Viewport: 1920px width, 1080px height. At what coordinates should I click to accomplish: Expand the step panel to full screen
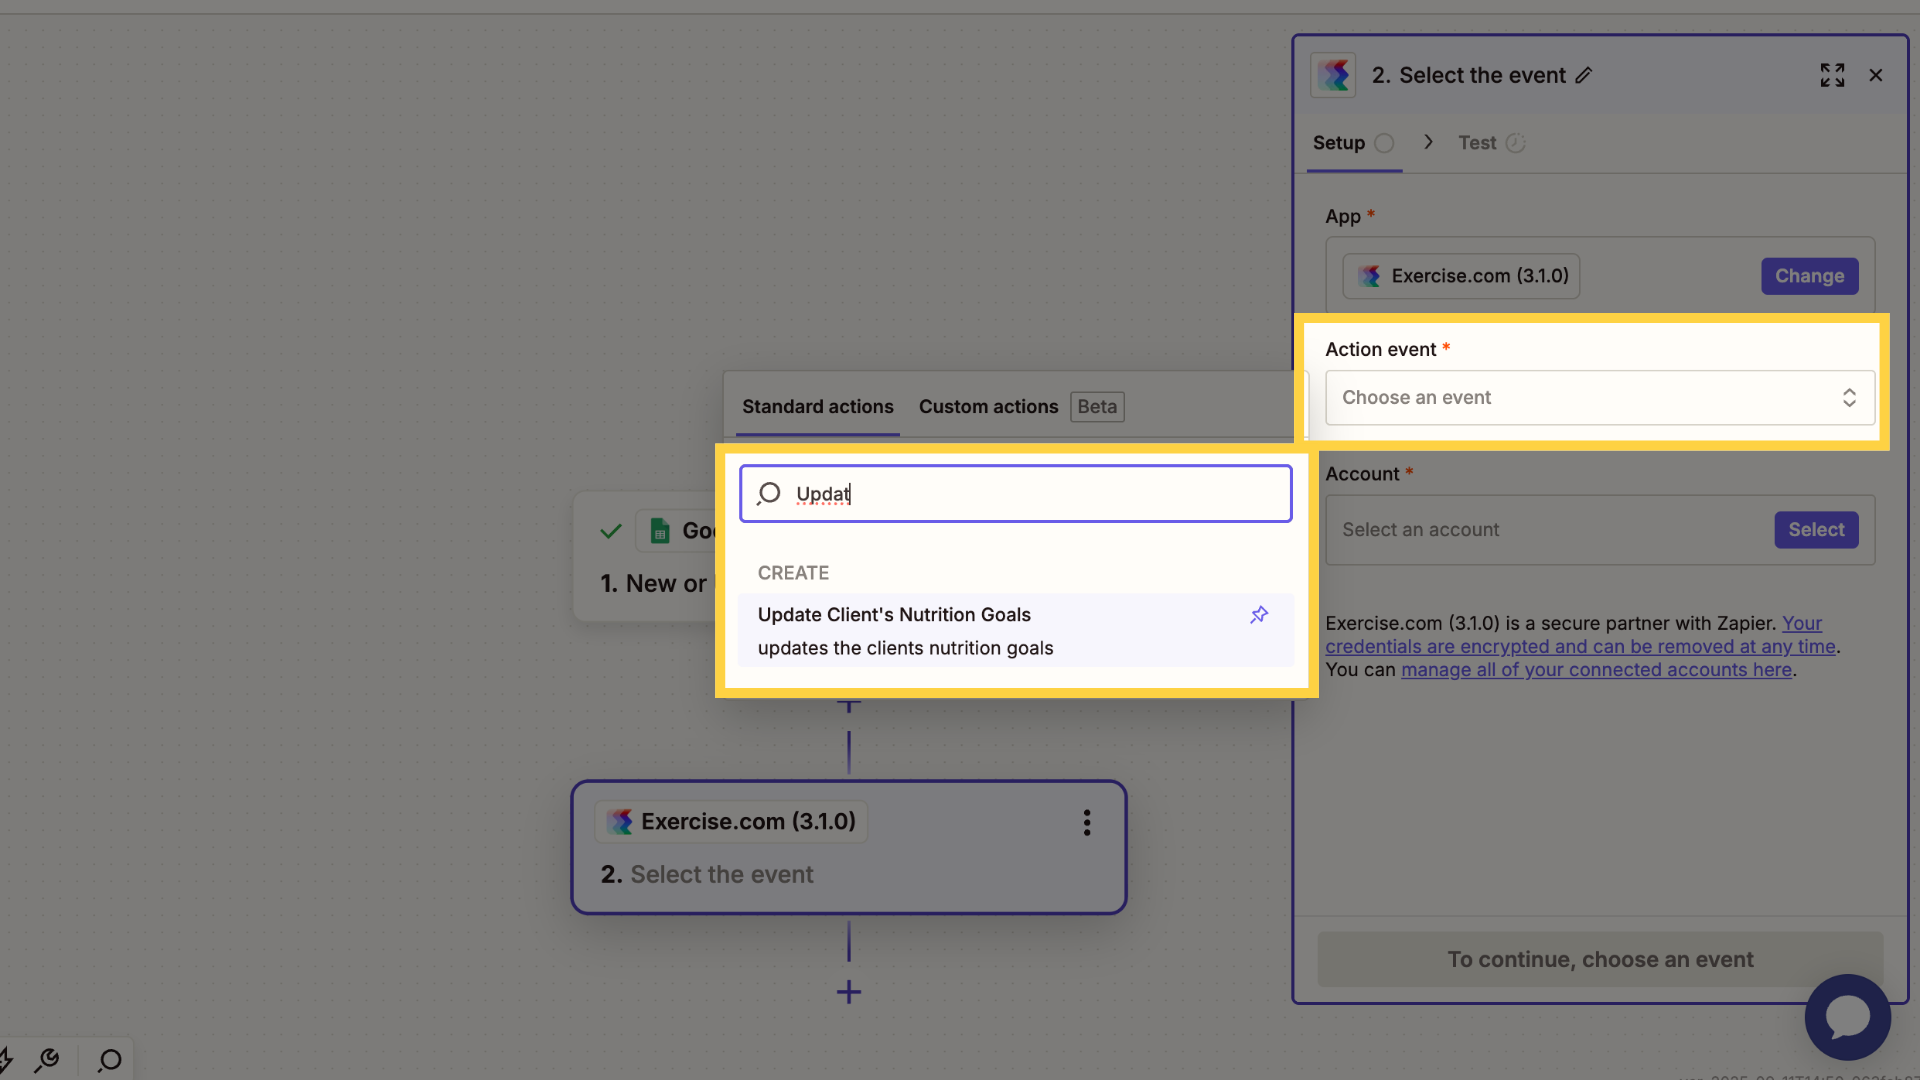click(1832, 75)
